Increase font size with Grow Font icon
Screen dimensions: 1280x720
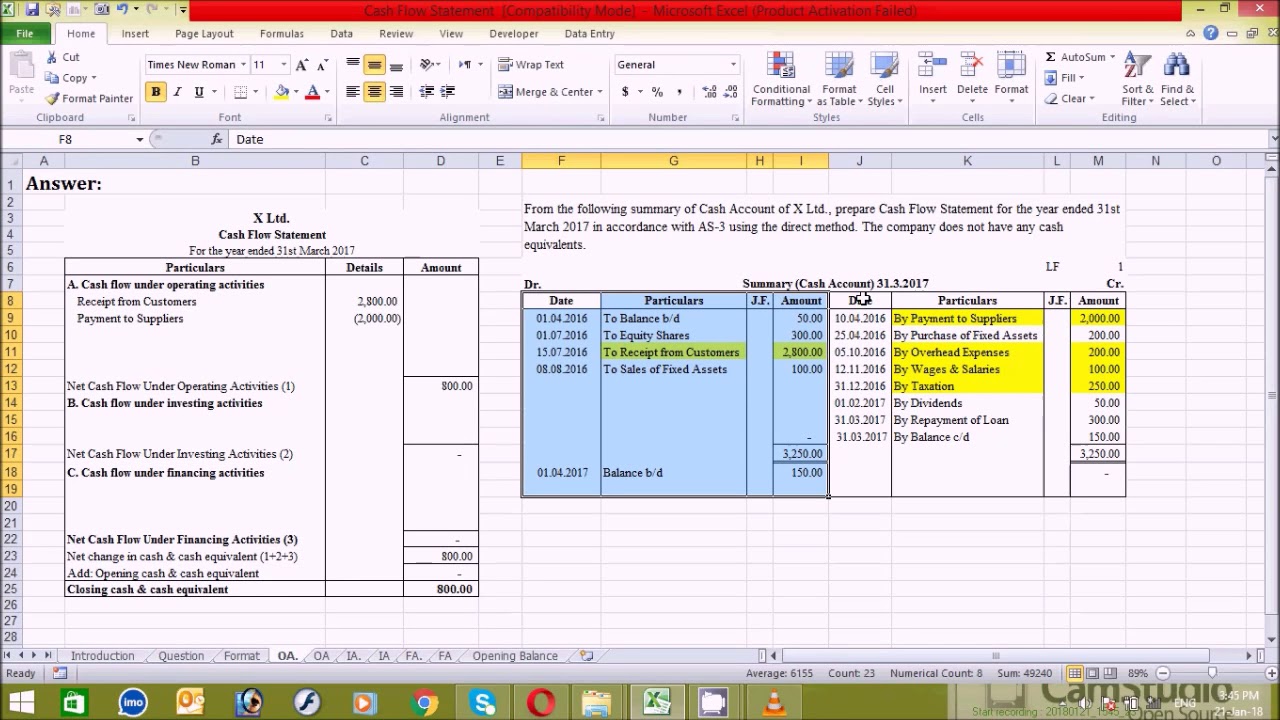click(x=302, y=65)
